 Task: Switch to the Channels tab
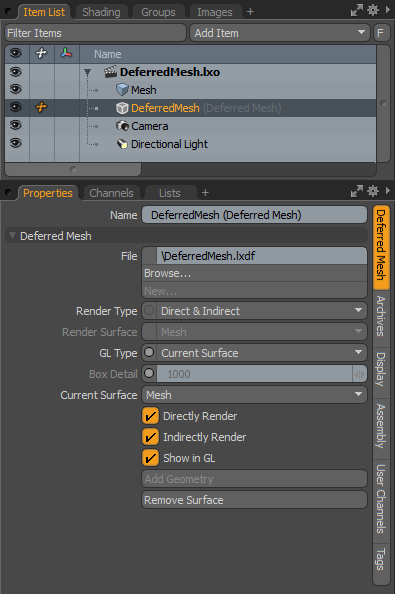coord(111,193)
